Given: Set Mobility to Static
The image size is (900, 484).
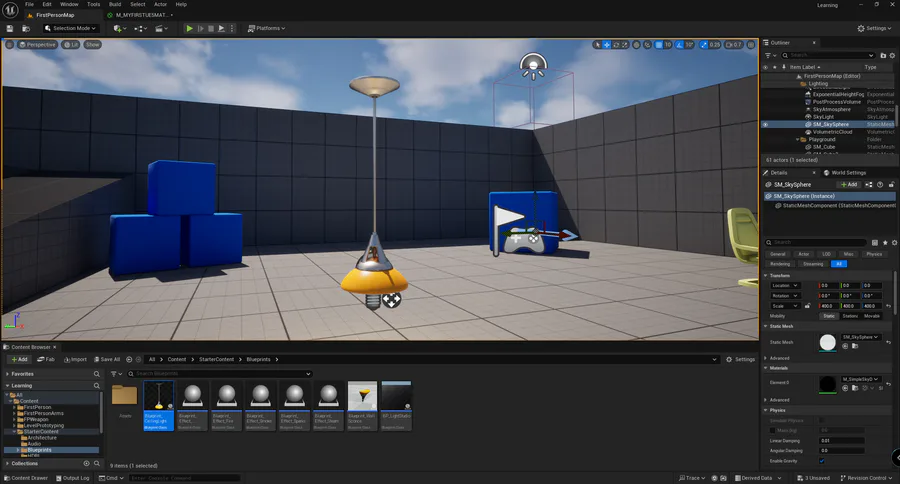Looking at the screenshot, I should click(x=829, y=316).
